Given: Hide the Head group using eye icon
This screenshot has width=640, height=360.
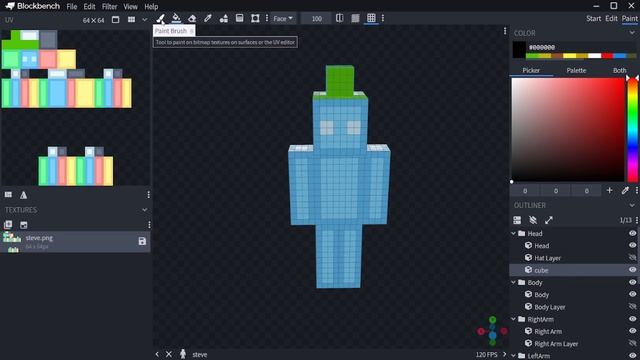Looking at the screenshot, I should [x=633, y=233].
